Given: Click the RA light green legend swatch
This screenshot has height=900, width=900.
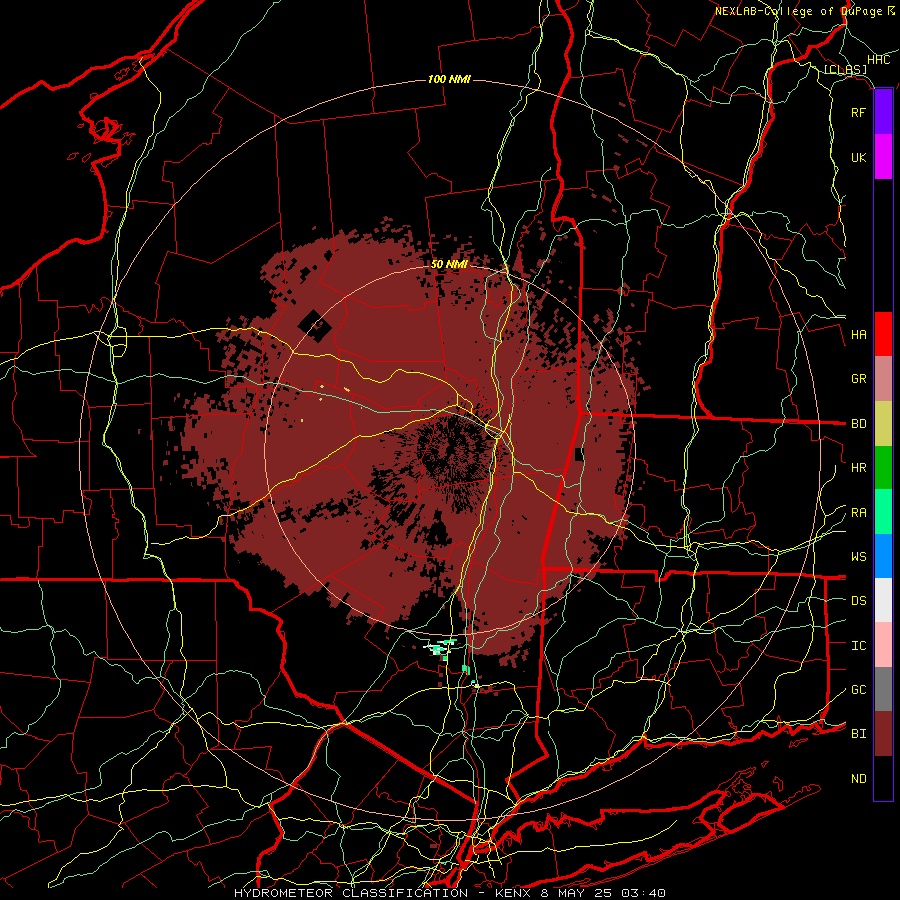Looking at the screenshot, I should click(x=883, y=512).
